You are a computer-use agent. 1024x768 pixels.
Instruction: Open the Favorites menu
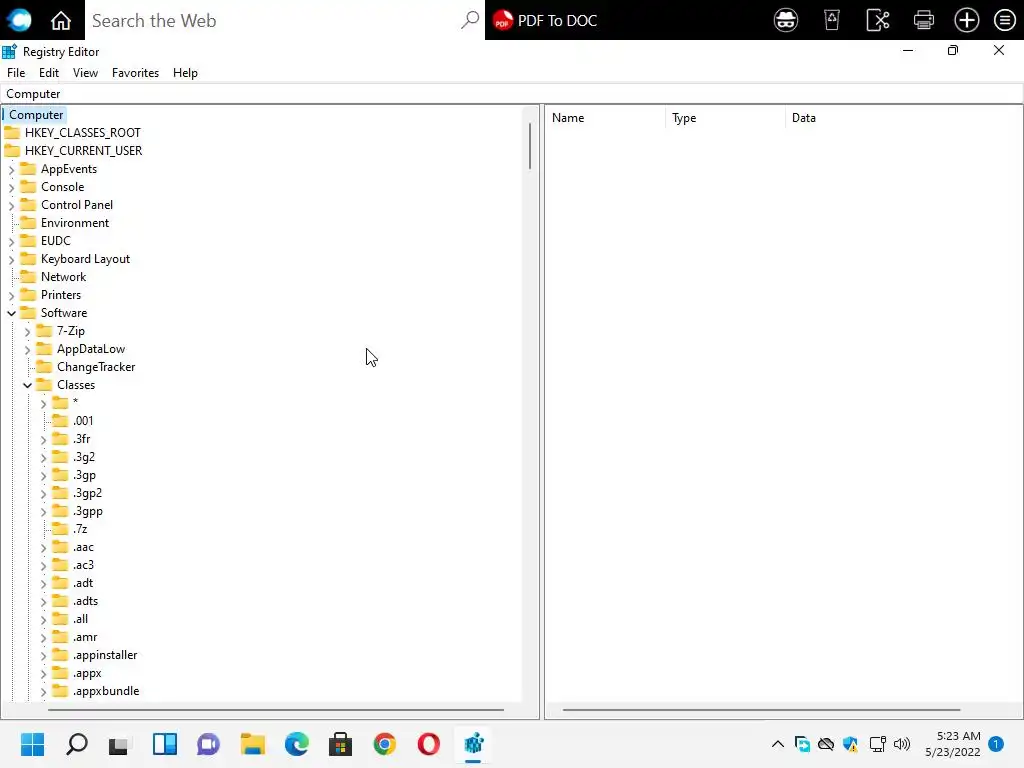tap(135, 72)
